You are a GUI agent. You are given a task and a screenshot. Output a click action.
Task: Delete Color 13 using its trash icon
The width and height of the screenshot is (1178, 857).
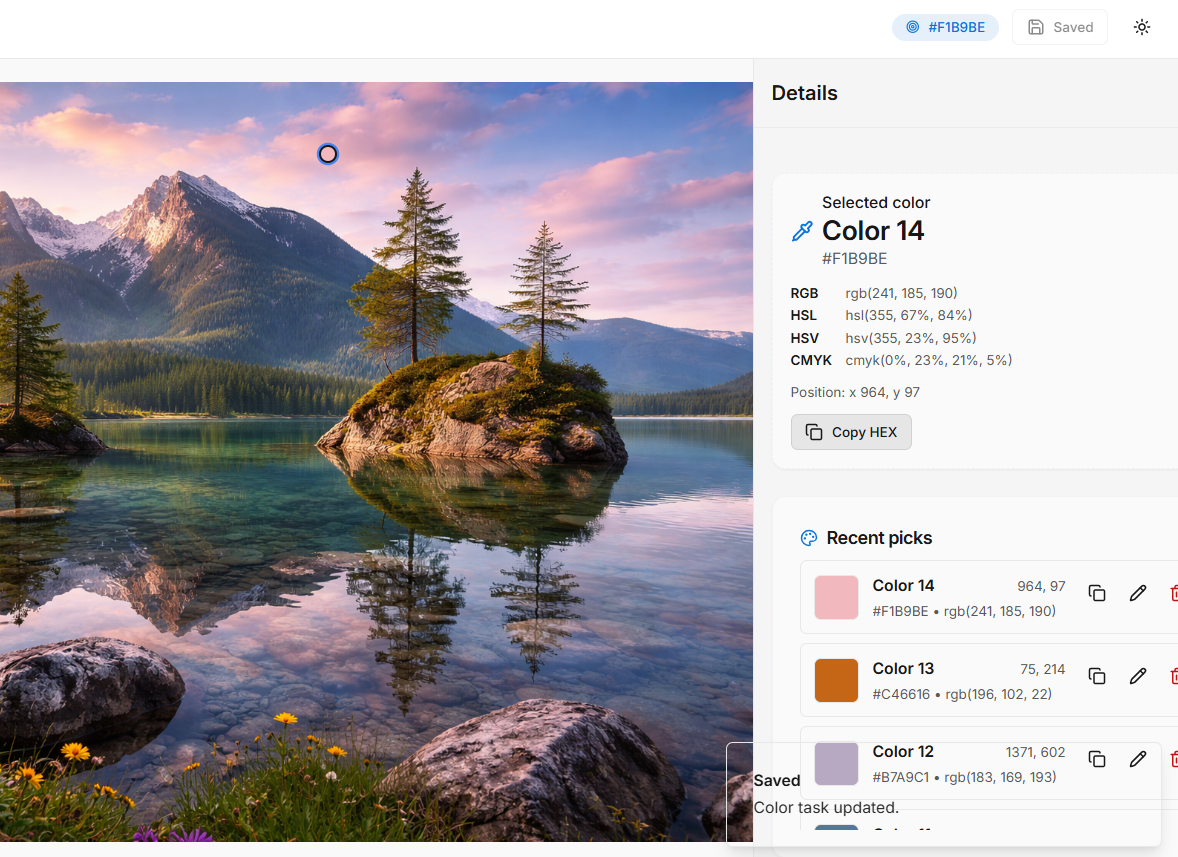[1173, 676]
